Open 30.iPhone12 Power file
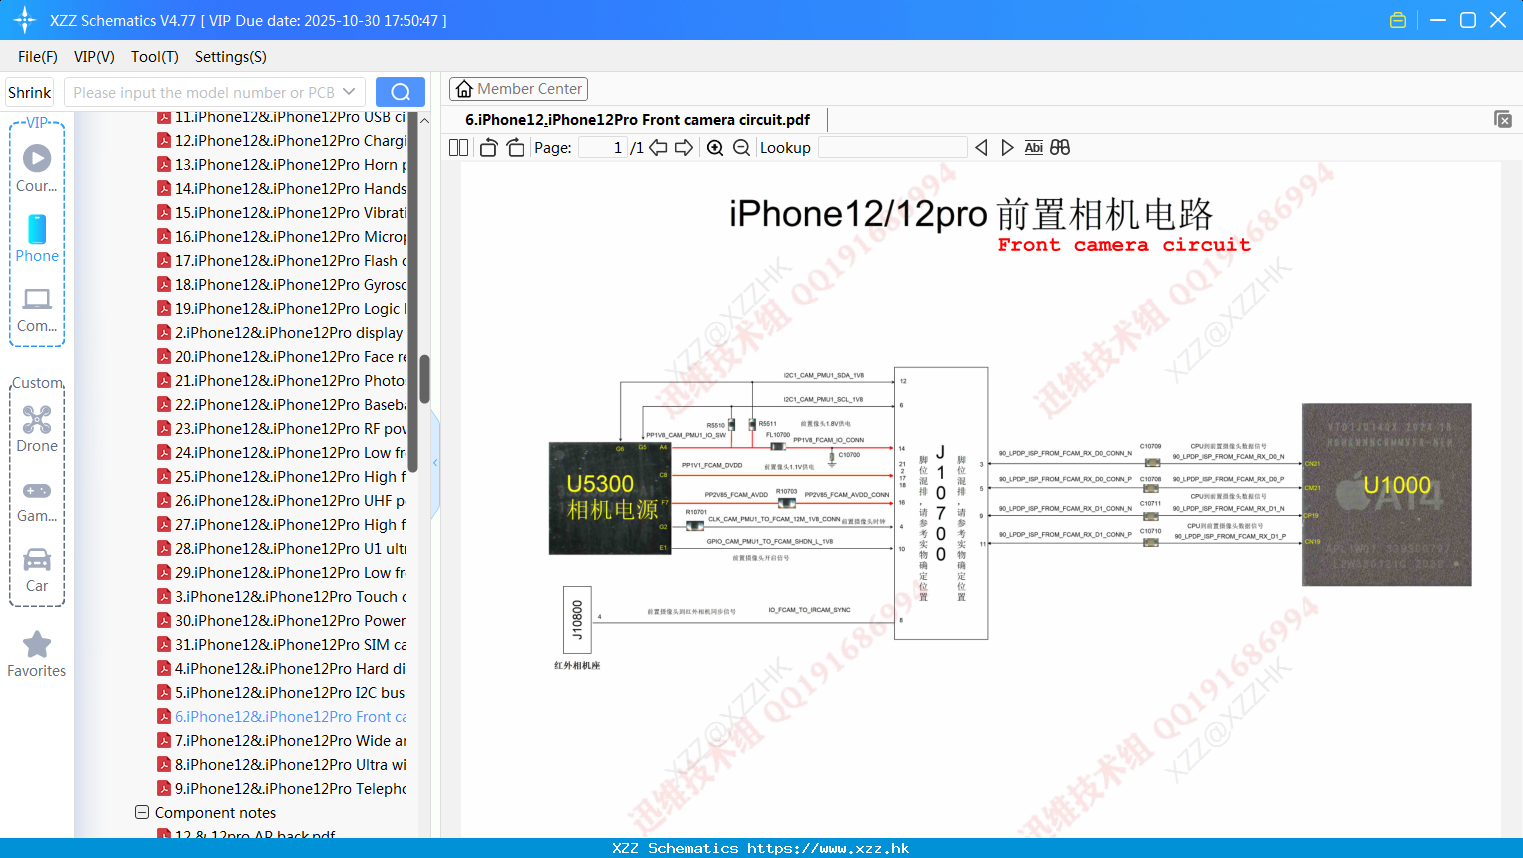This screenshot has width=1523, height=858. coord(282,621)
